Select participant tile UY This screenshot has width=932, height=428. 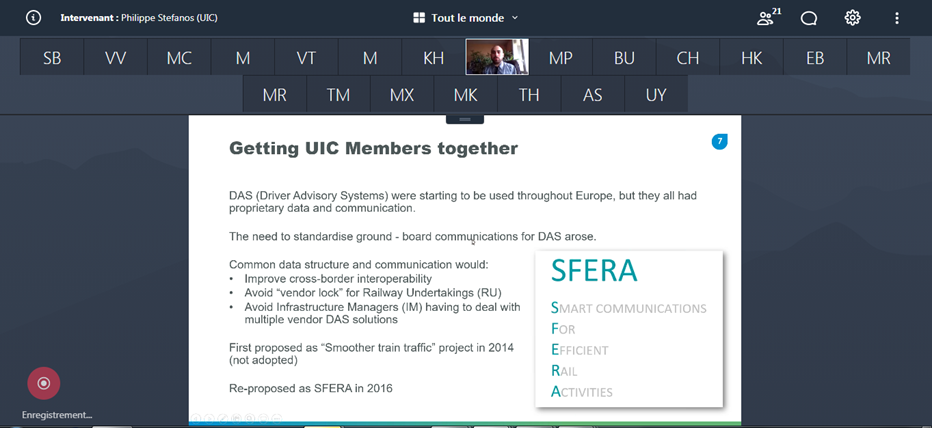pos(656,94)
